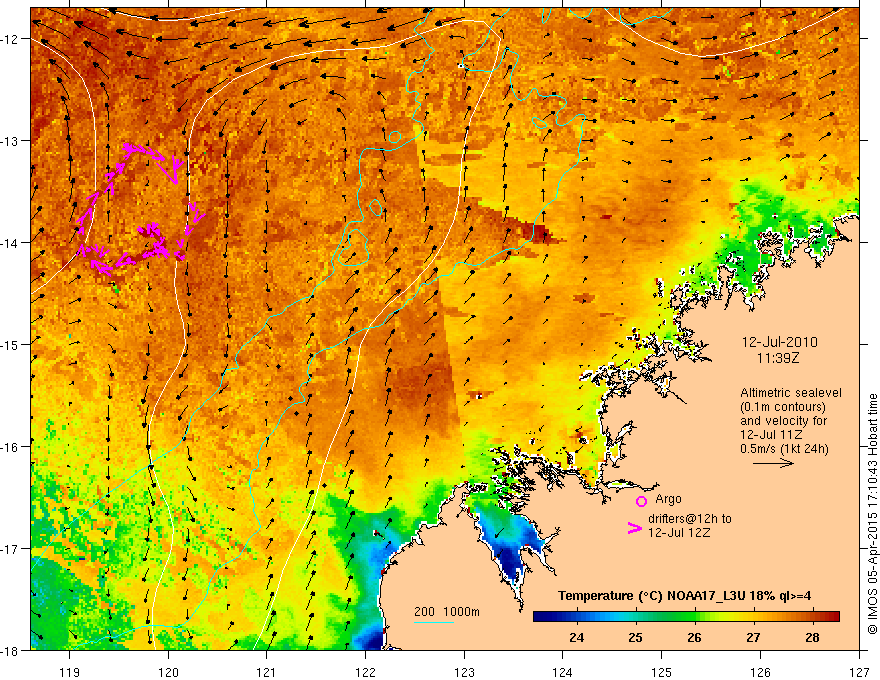Click the -16 latitude axis label
This screenshot has height=680, width=880.
(10, 447)
